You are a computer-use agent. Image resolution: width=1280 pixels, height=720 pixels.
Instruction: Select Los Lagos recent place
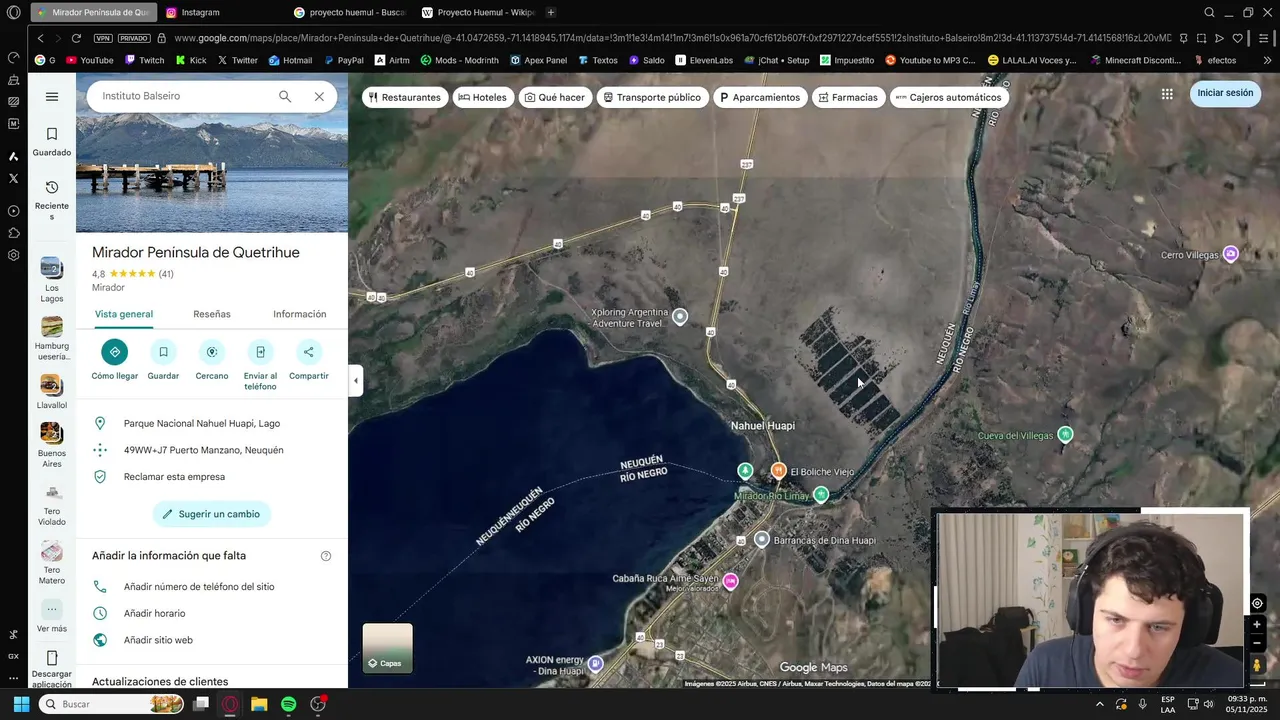click(x=52, y=281)
